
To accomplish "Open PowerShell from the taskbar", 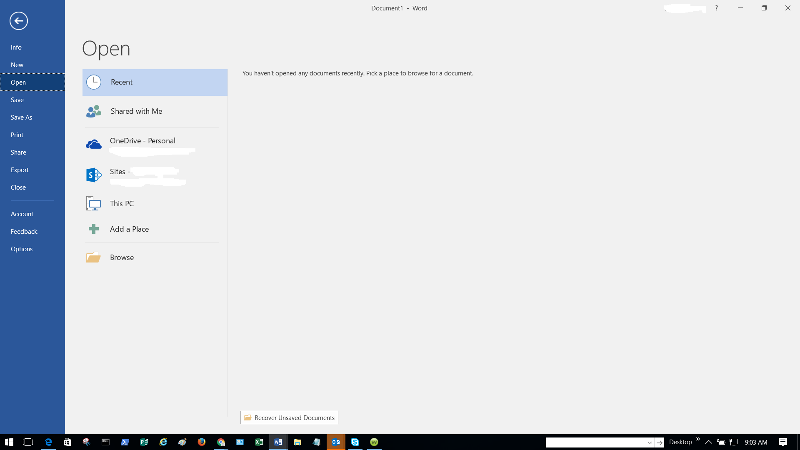I will 125,442.
